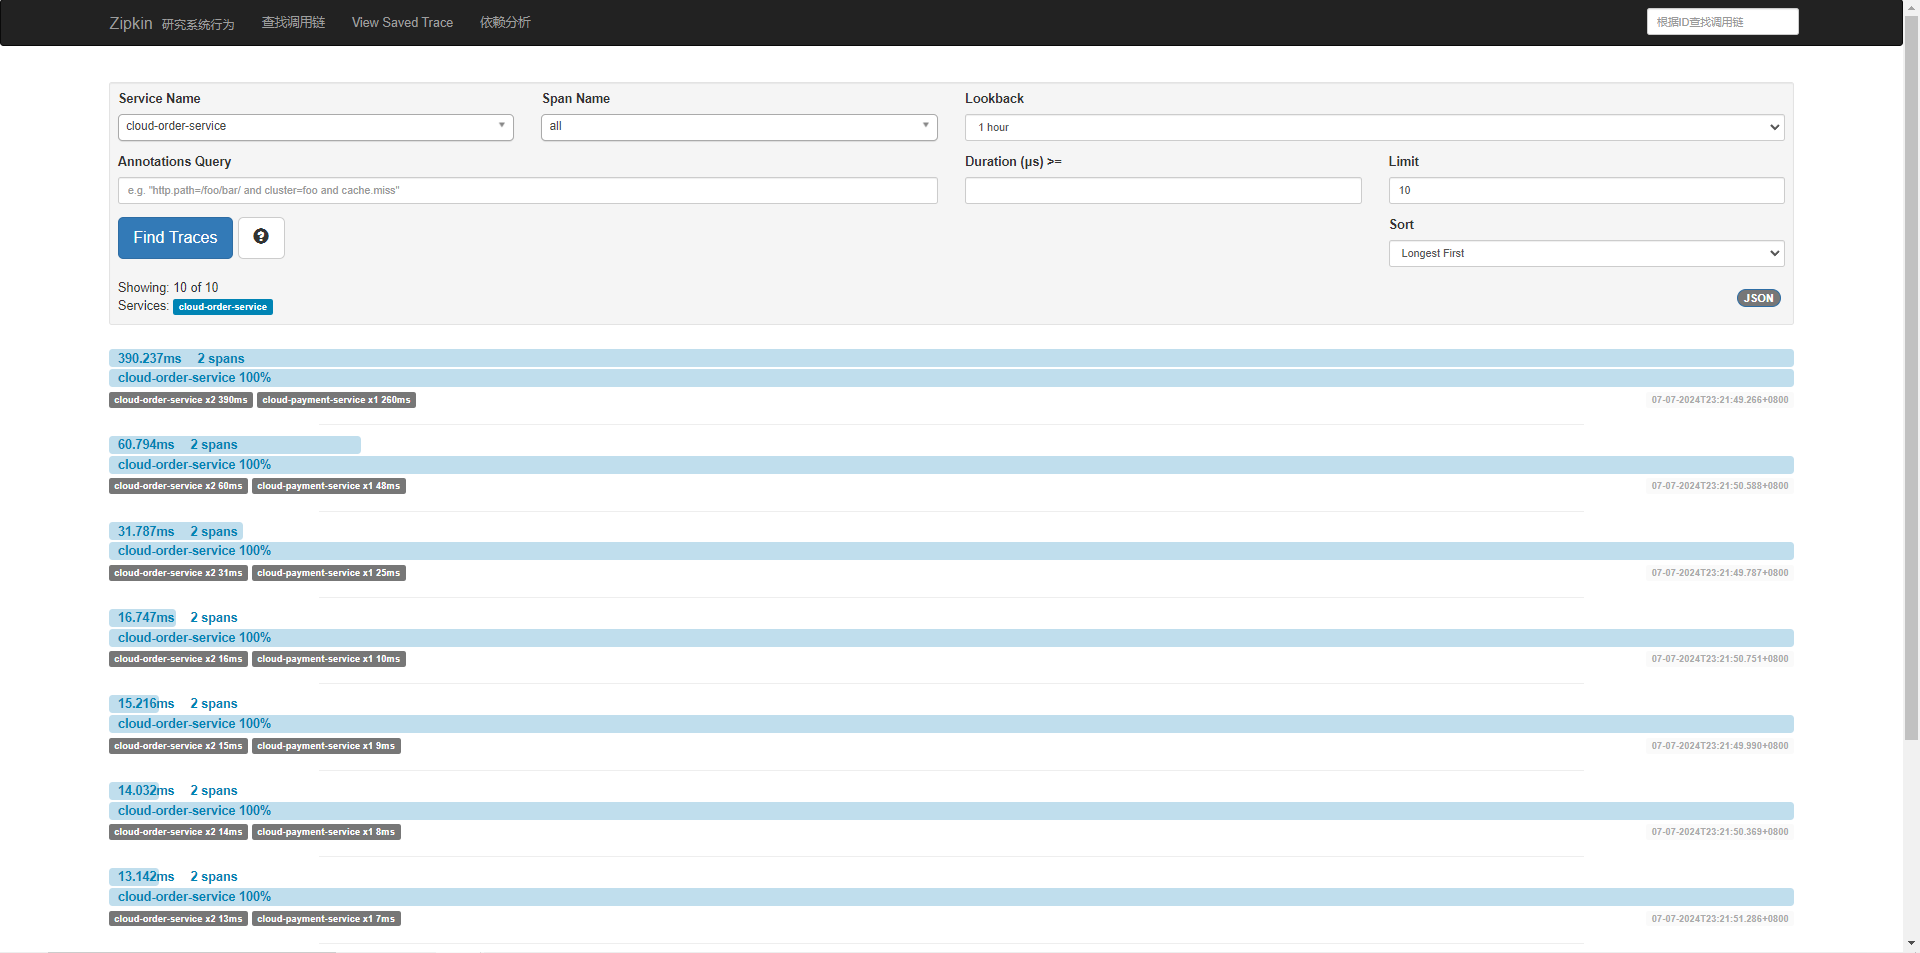
Task: Click the cloud-order-service x2 13ms label
Action: pos(178,919)
